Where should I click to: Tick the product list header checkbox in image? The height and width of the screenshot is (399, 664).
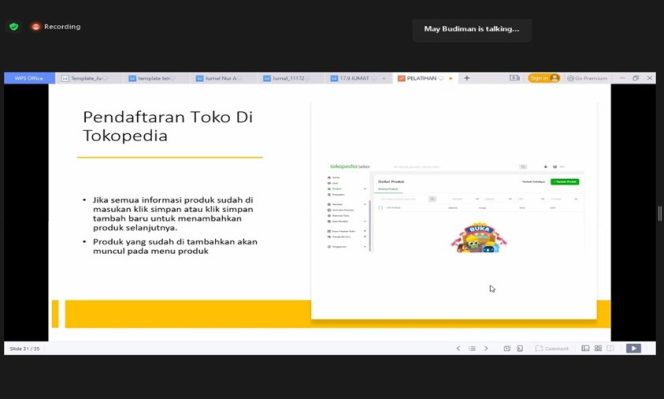(380, 208)
